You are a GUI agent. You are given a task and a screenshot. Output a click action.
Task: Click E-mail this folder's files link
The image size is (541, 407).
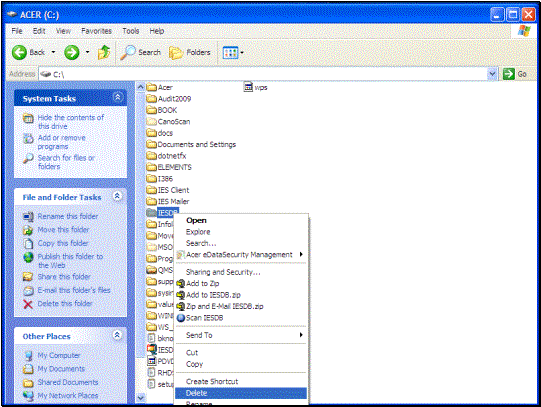[x=74, y=290]
